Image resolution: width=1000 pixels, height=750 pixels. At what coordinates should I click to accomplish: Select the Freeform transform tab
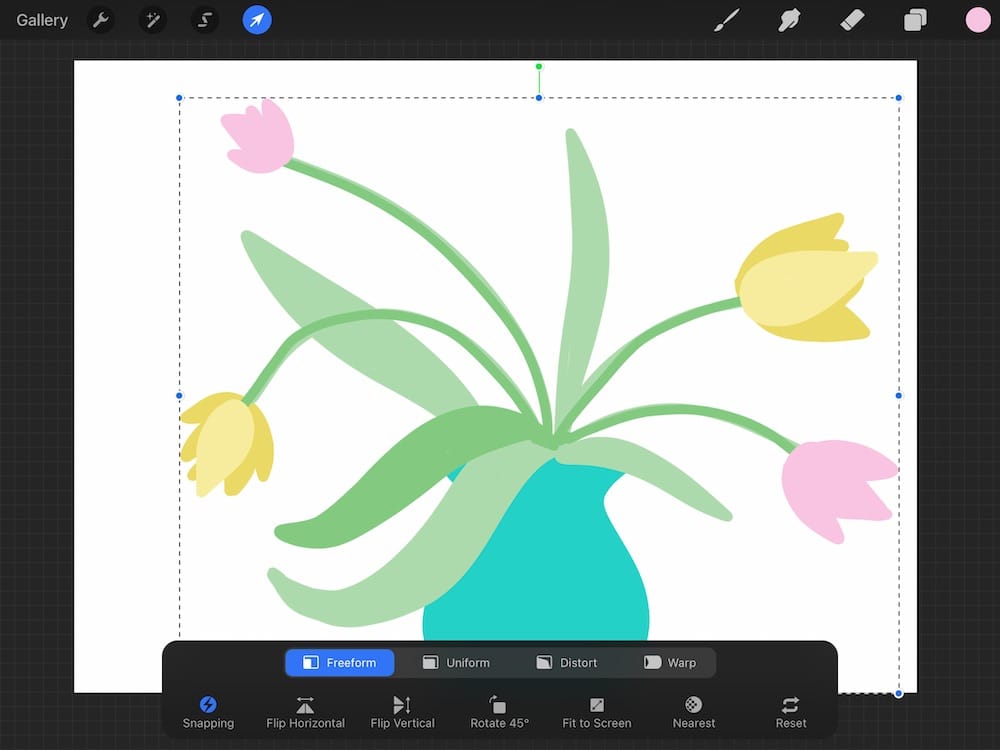[x=339, y=662]
